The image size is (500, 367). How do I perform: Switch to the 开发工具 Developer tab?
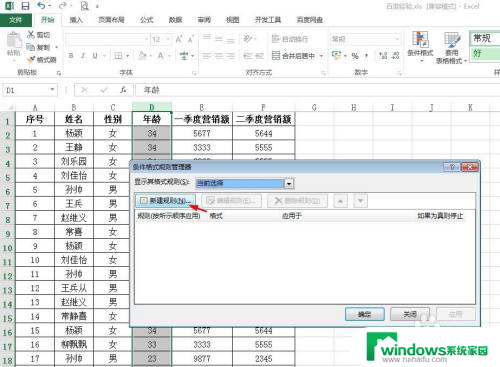click(x=268, y=20)
